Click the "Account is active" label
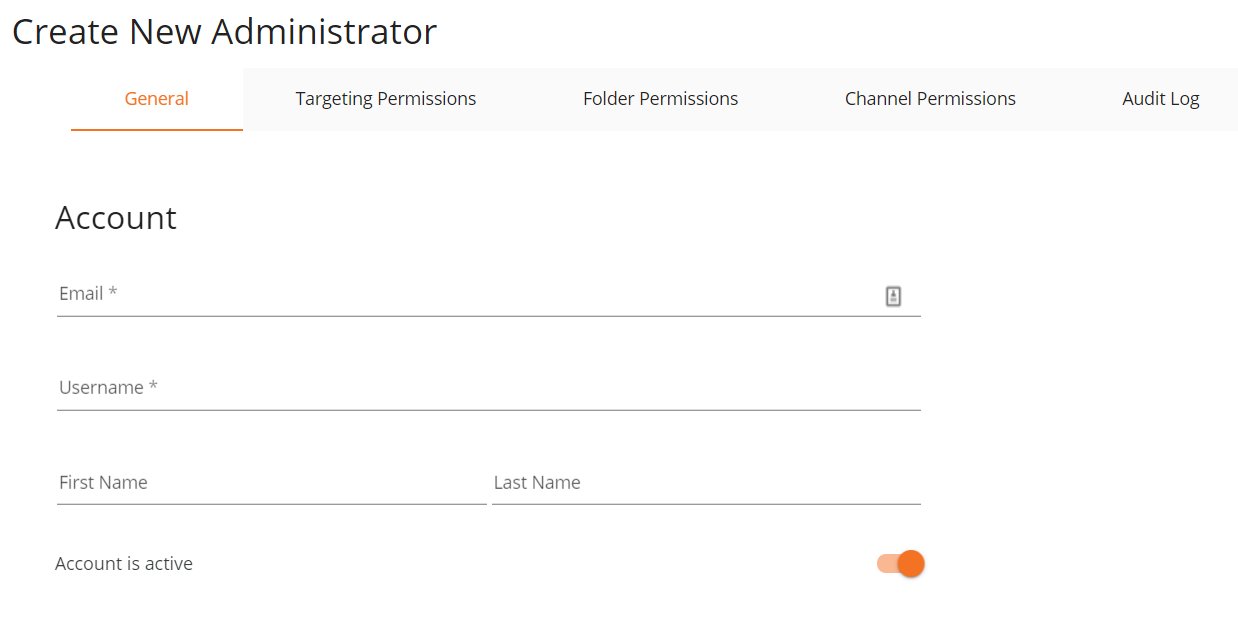The image size is (1238, 628). click(x=124, y=564)
